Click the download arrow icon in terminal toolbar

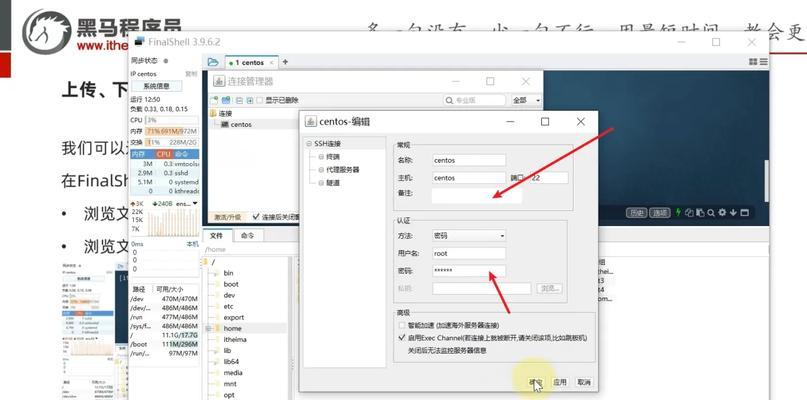pyautogui.click(x=733, y=212)
